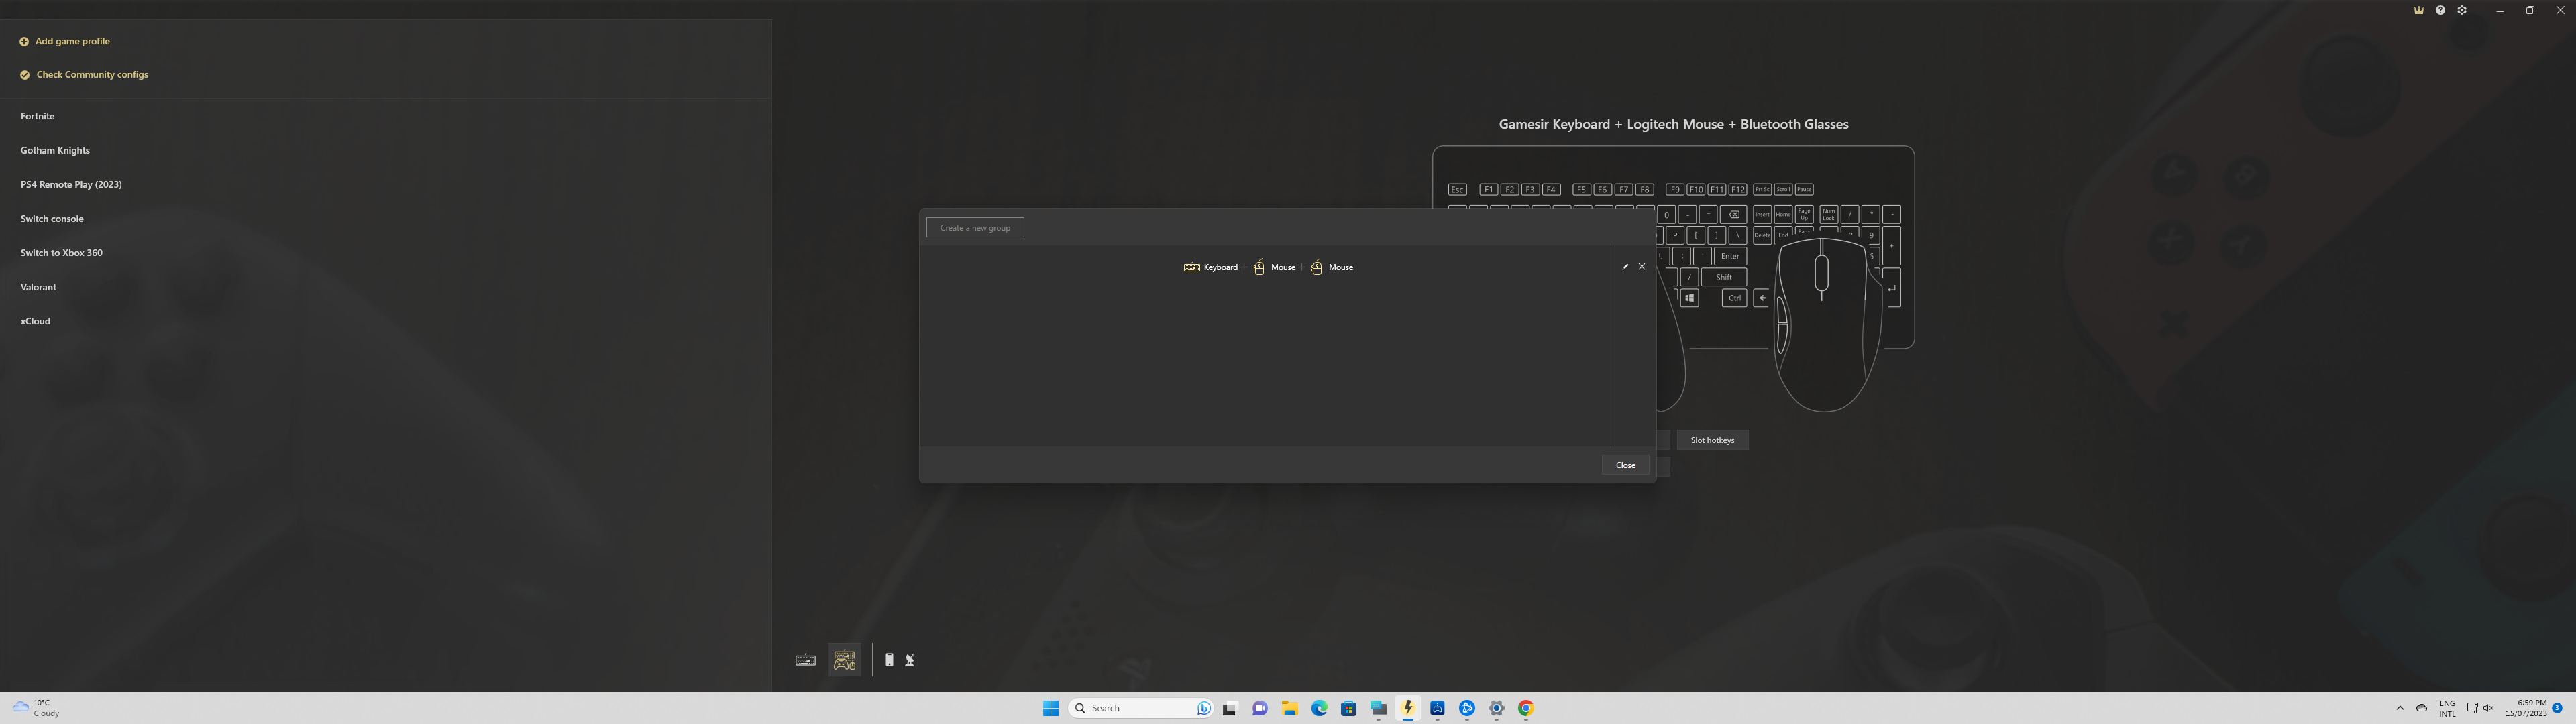
Task: Click the Windows logo key on the keyboard diagram
Action: (x=1689, y=298)
